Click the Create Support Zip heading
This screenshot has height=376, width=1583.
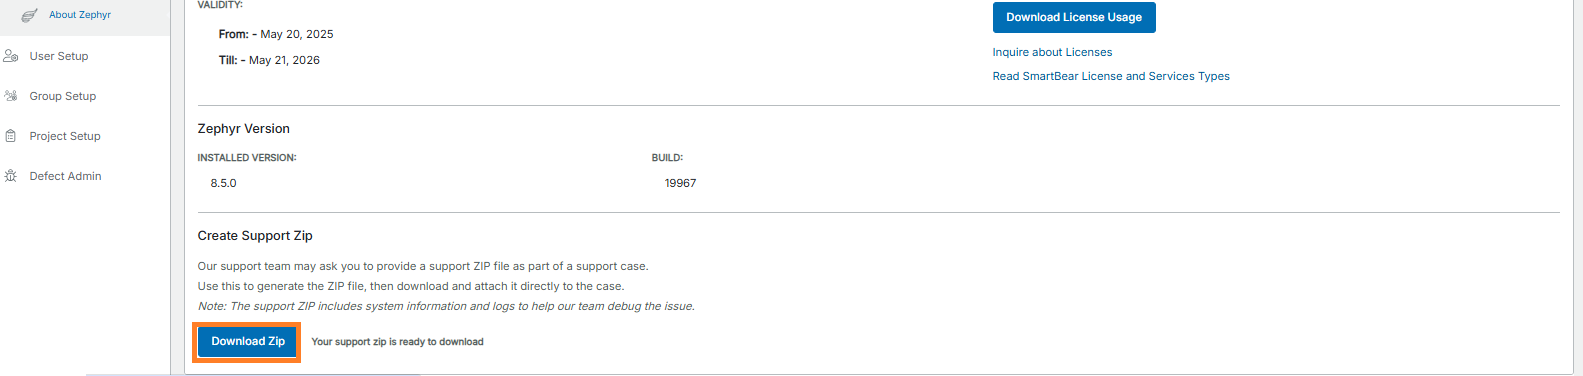(x=255, y=236)
